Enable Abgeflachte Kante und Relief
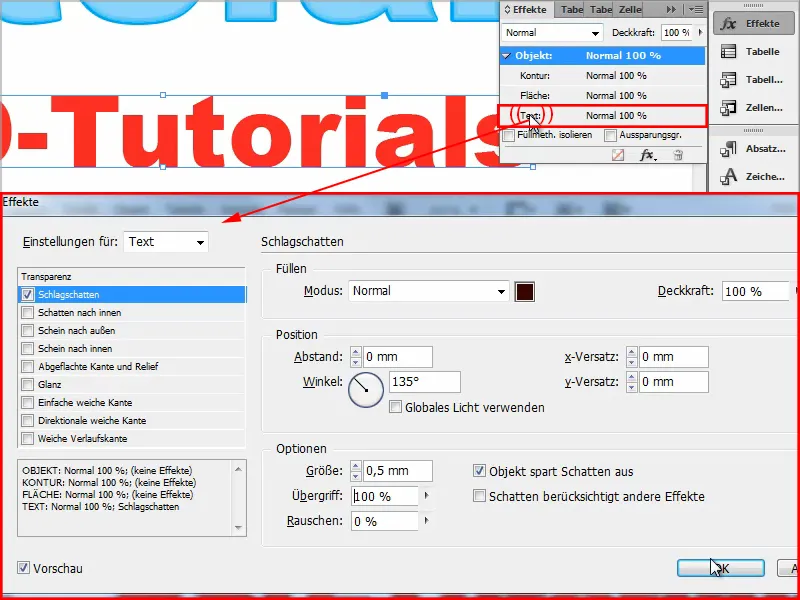800x600 pixels. click(28, 366)
